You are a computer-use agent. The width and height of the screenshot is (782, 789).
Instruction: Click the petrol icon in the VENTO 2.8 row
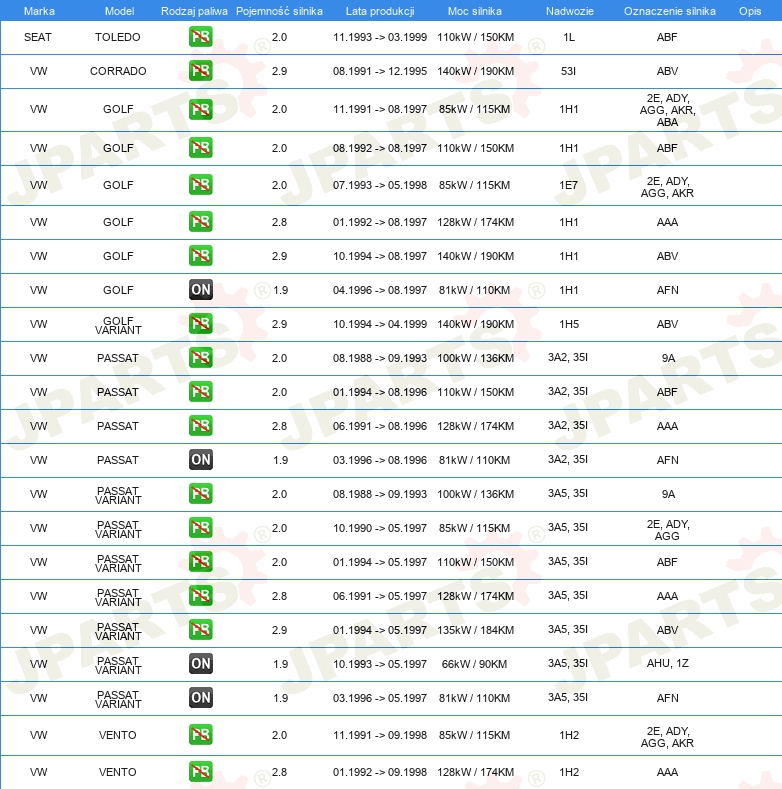tap(201, 771)
